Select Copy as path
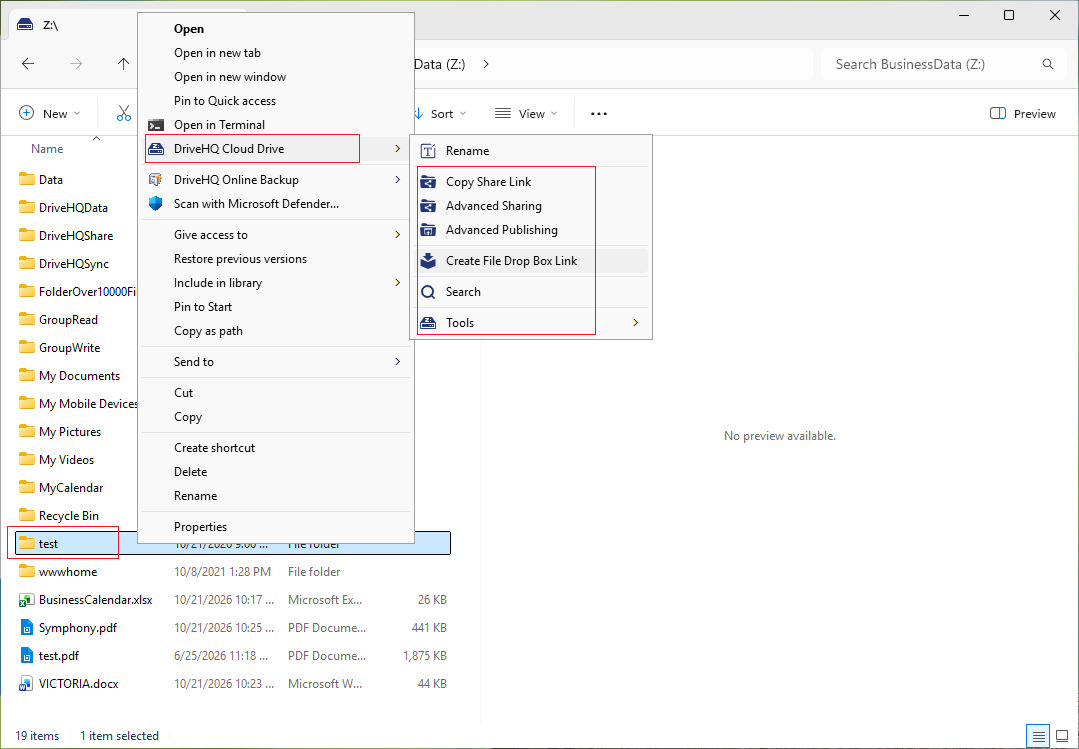Viewport: 1079px width, 749px height. tap(276, 331)
